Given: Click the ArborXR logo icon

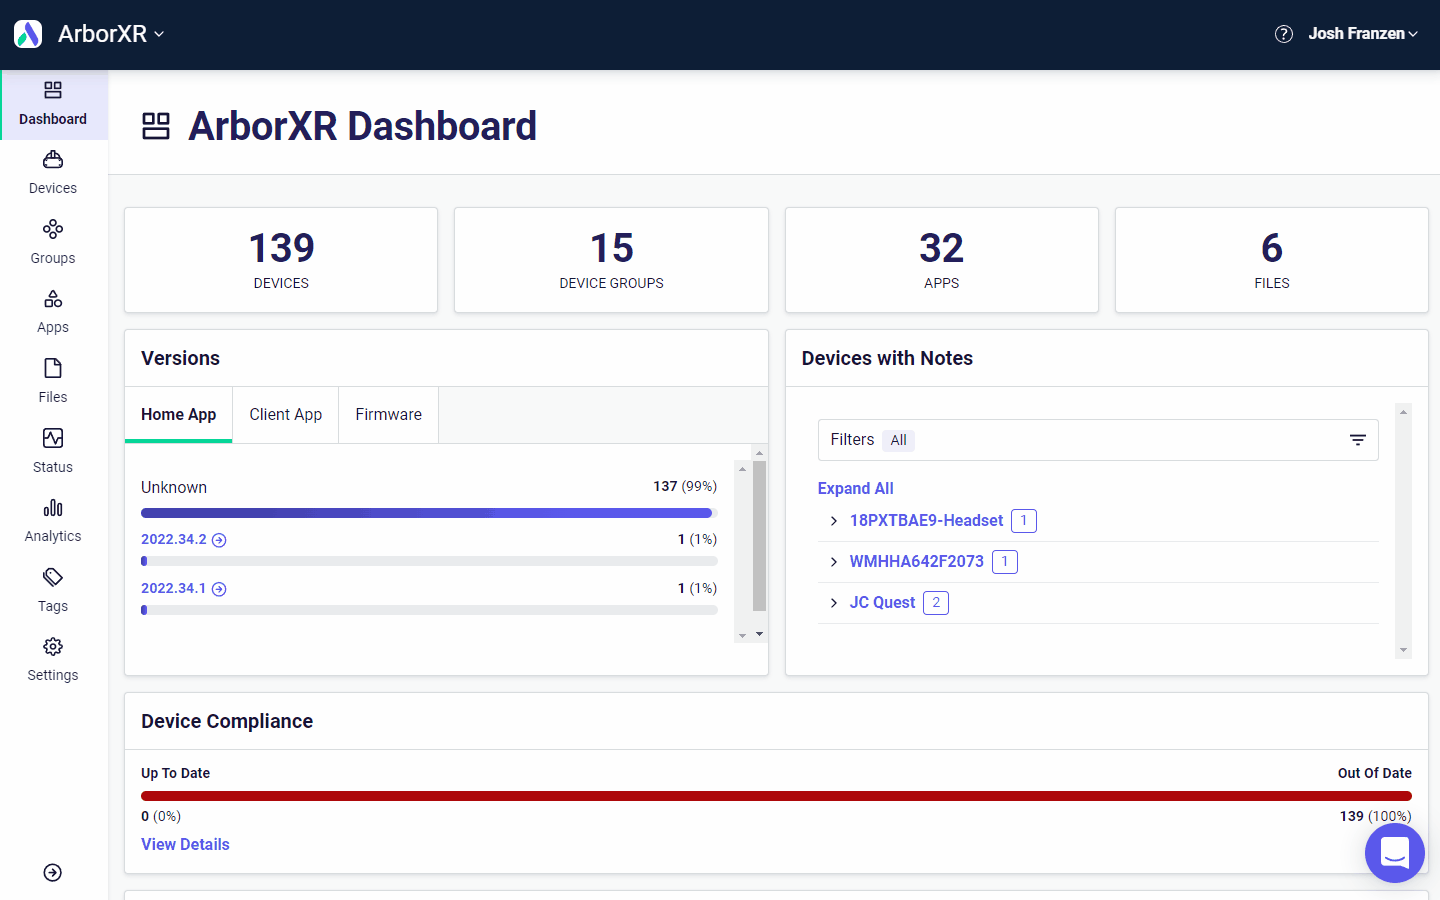Looking at the screenshot, I should tap(28, 34).
